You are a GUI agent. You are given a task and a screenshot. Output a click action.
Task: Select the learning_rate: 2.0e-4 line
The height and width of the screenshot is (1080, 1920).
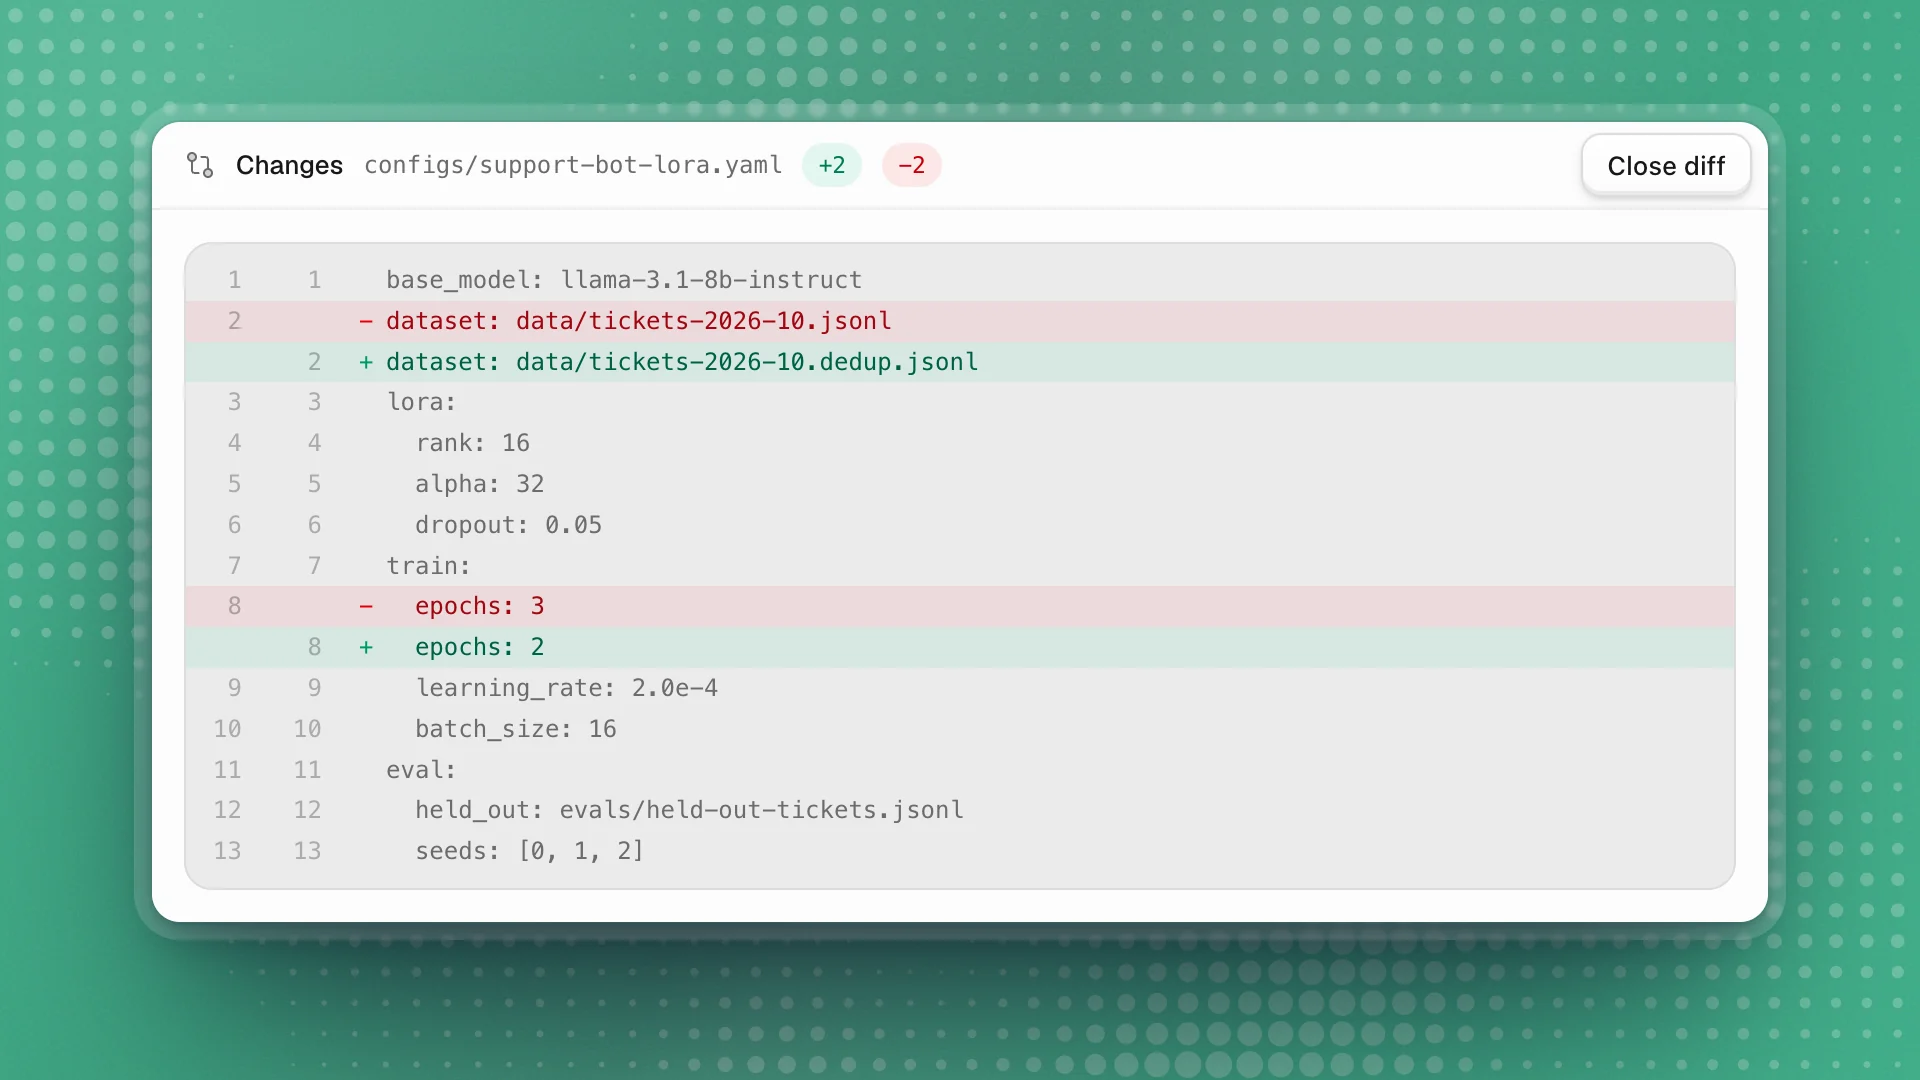pos(960,688)
